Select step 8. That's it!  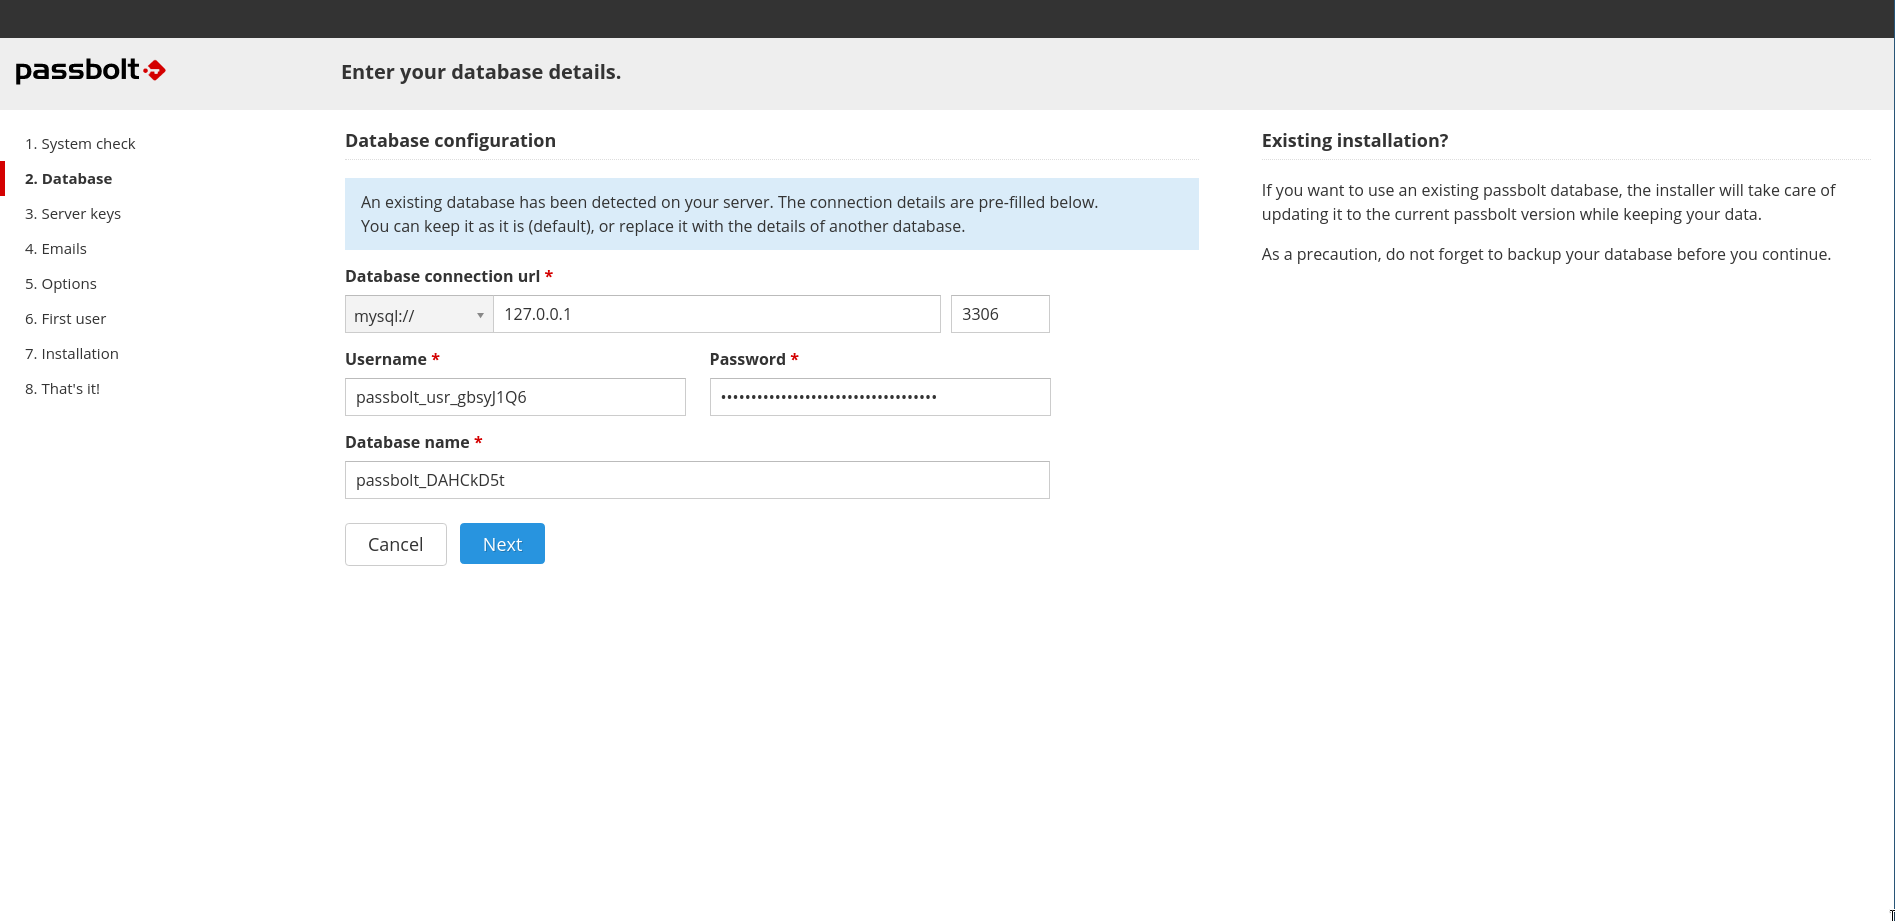pyautogui.click(x=62, y=389)
